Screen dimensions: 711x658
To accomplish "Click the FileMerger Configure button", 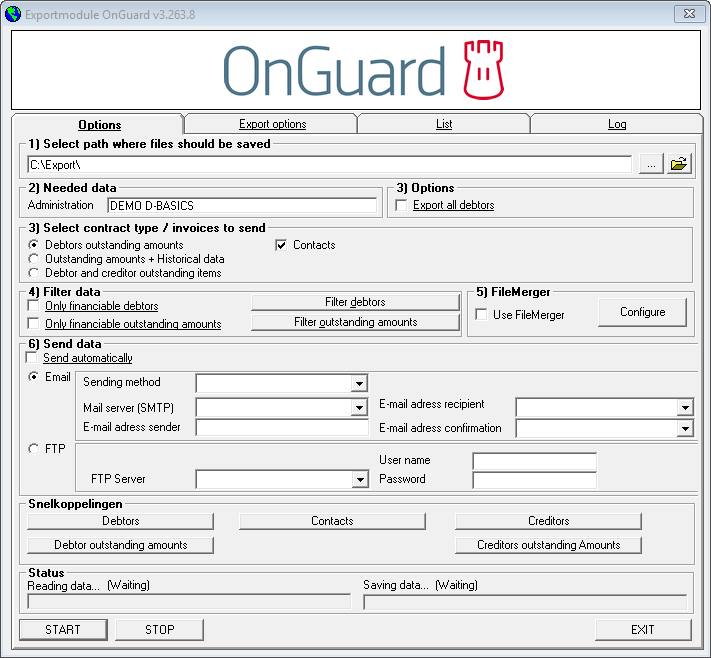I will tap(643, 312).
